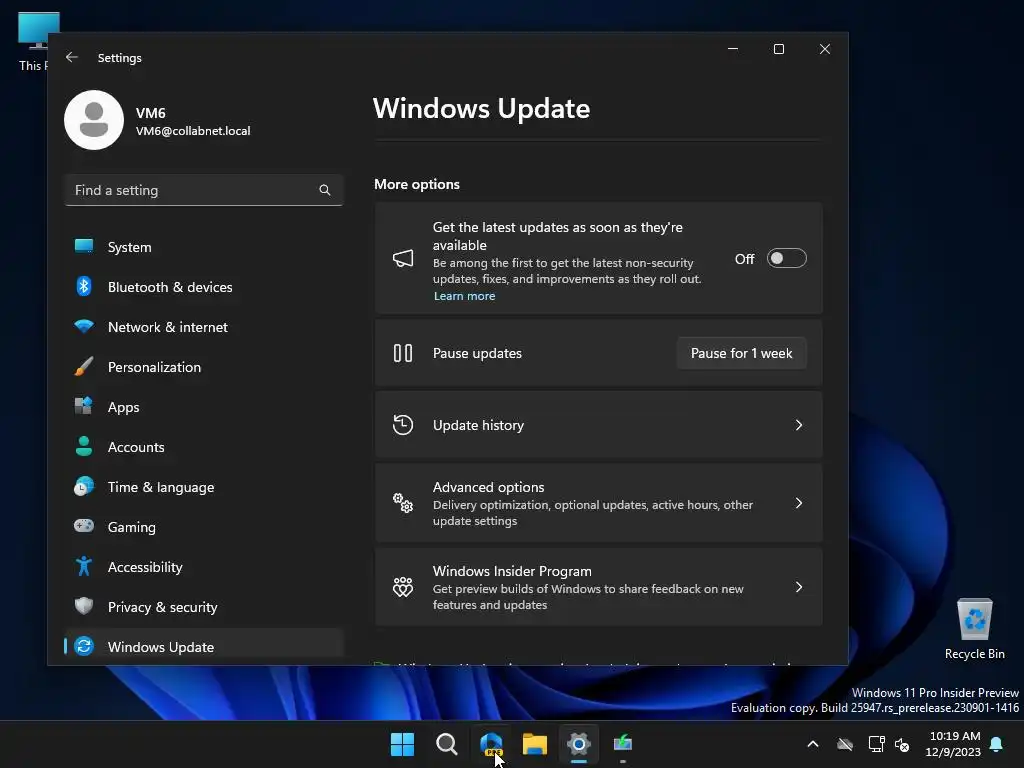The width and height of the screenshot is (1024, 768).
Task: Click the This PC desktop icon
Action: 32,41
